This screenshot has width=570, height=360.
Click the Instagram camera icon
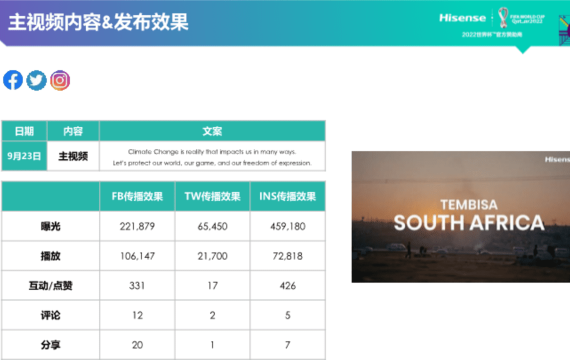[60, 80]
